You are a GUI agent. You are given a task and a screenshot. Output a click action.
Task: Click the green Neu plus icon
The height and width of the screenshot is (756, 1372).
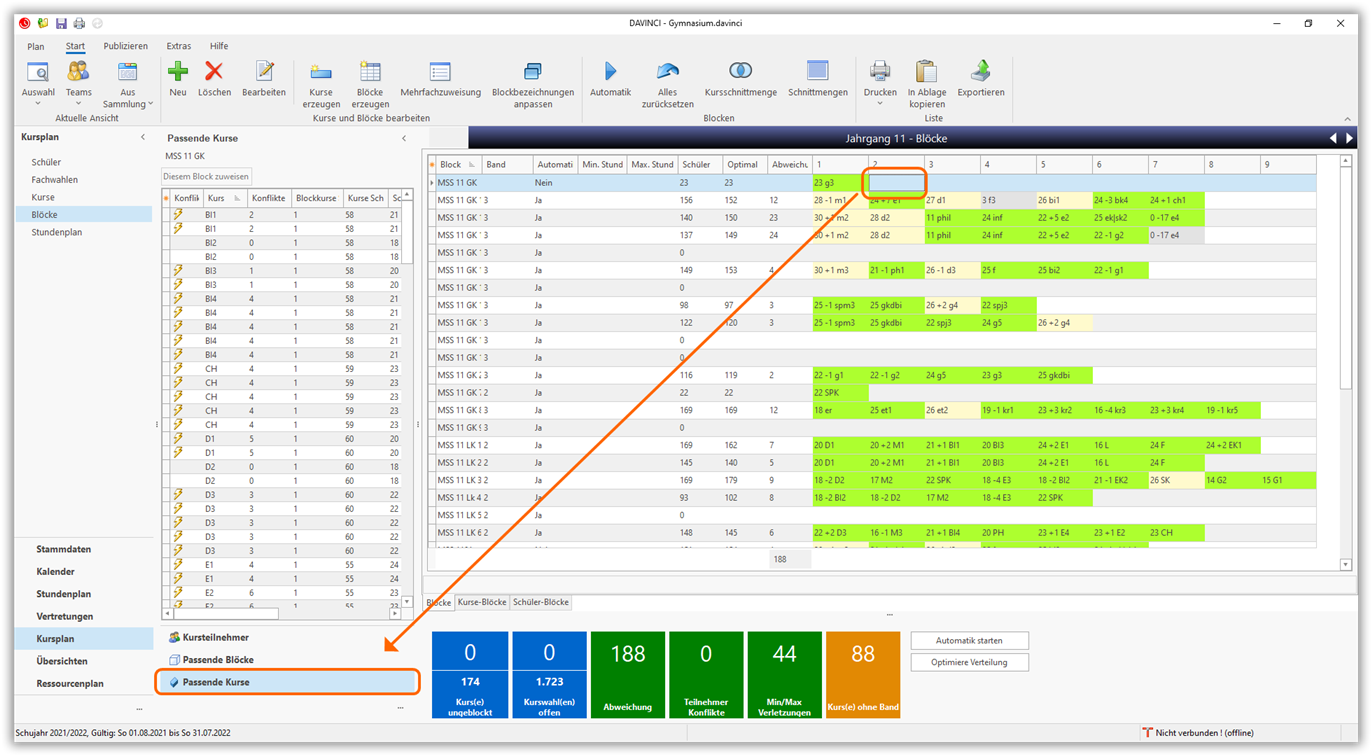[178, 72]
